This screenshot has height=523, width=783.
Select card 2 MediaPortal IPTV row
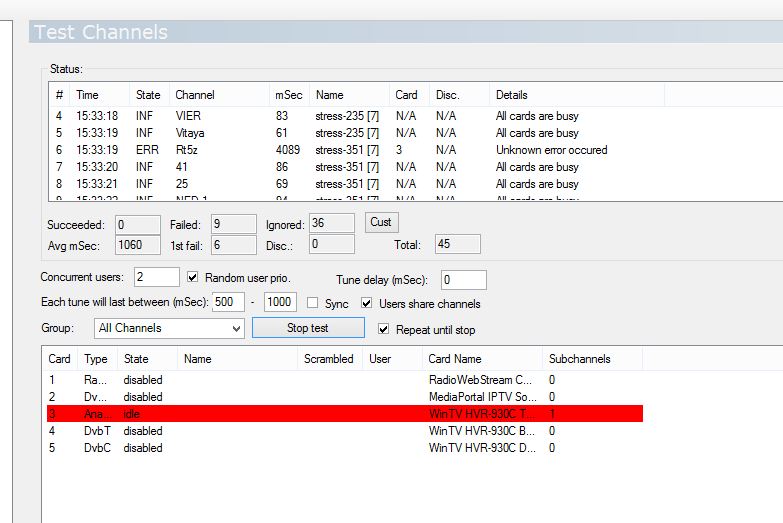pyautogui.click(x=345, y=397)
